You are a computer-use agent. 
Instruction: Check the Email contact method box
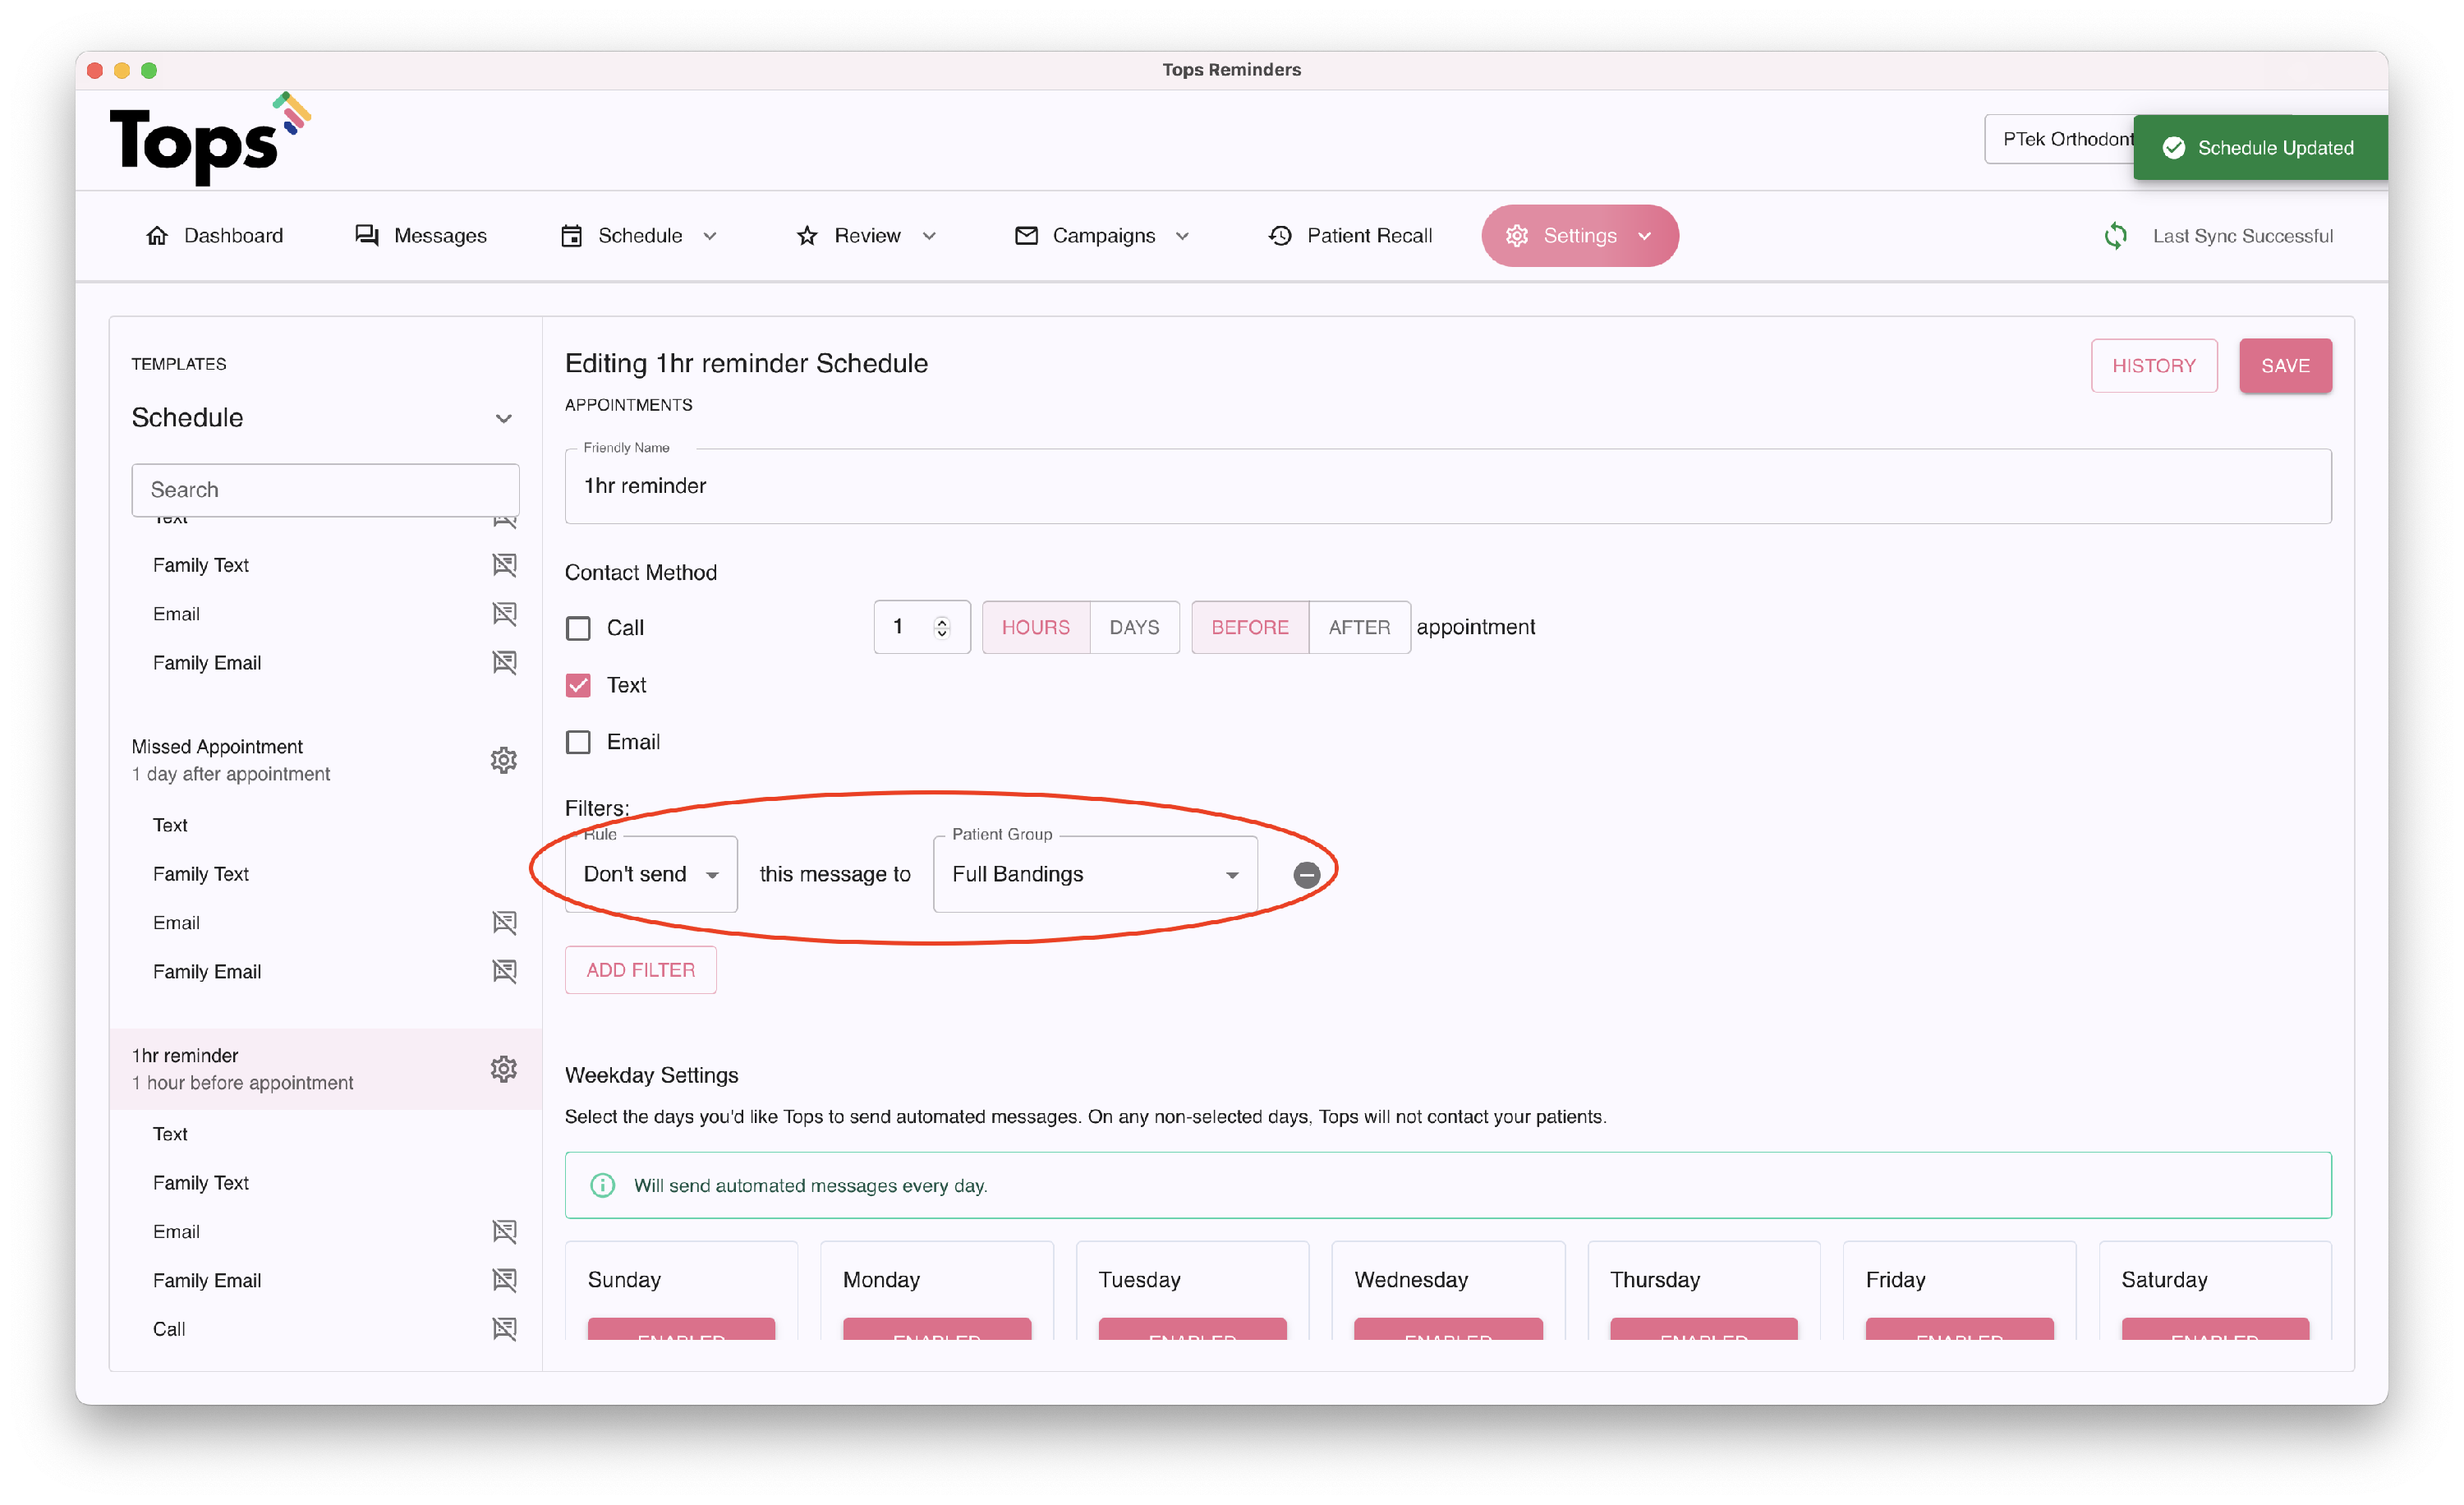click(578, 742)
